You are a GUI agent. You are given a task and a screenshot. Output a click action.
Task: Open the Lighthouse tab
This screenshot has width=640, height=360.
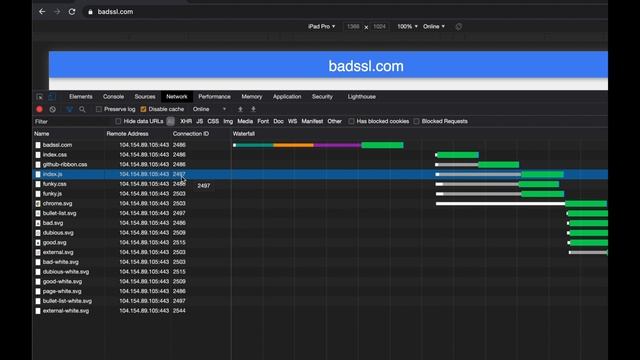(x=362, y=97)
